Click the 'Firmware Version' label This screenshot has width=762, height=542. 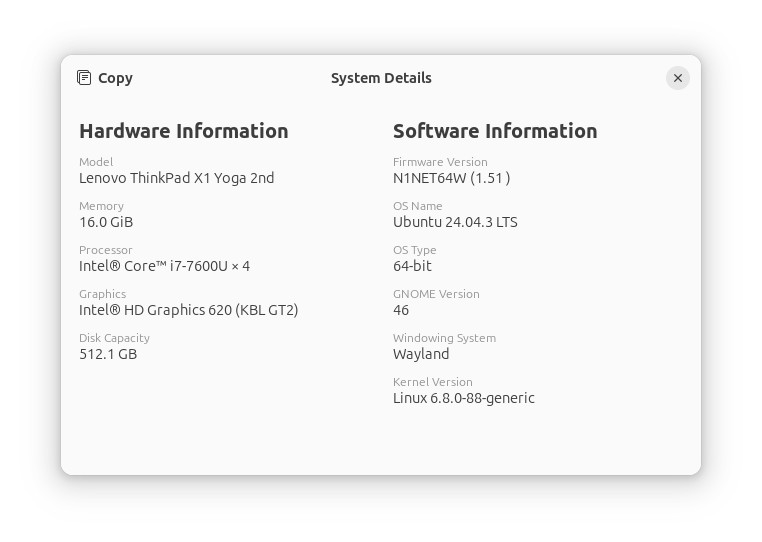point(440,162)
